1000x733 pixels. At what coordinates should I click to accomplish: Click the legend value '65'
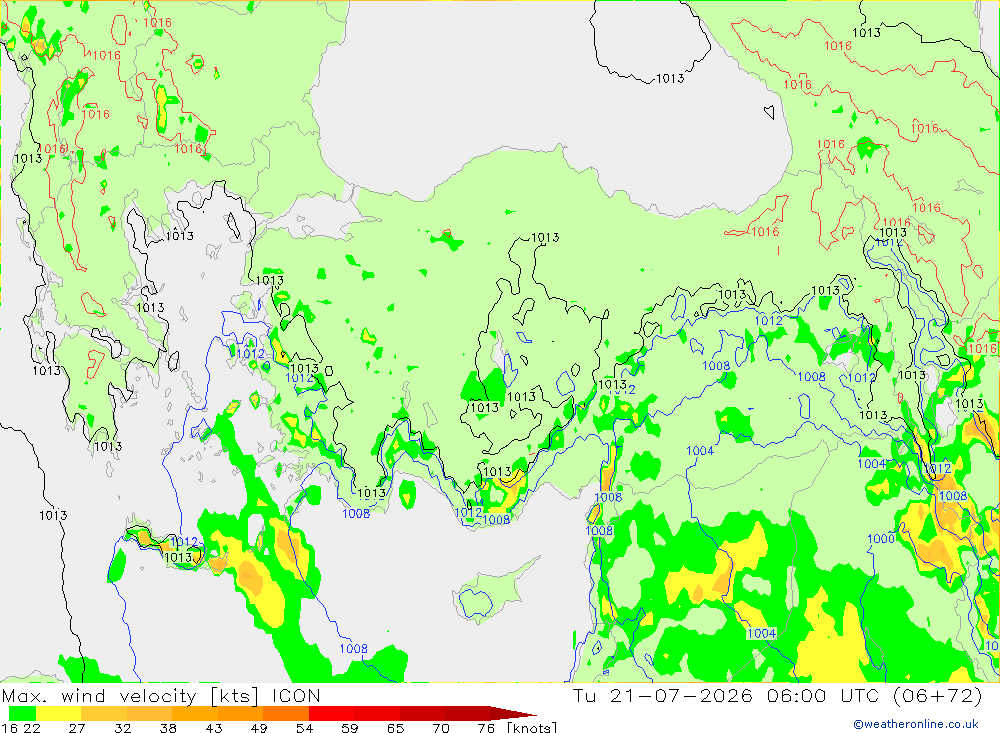[395, 728]
